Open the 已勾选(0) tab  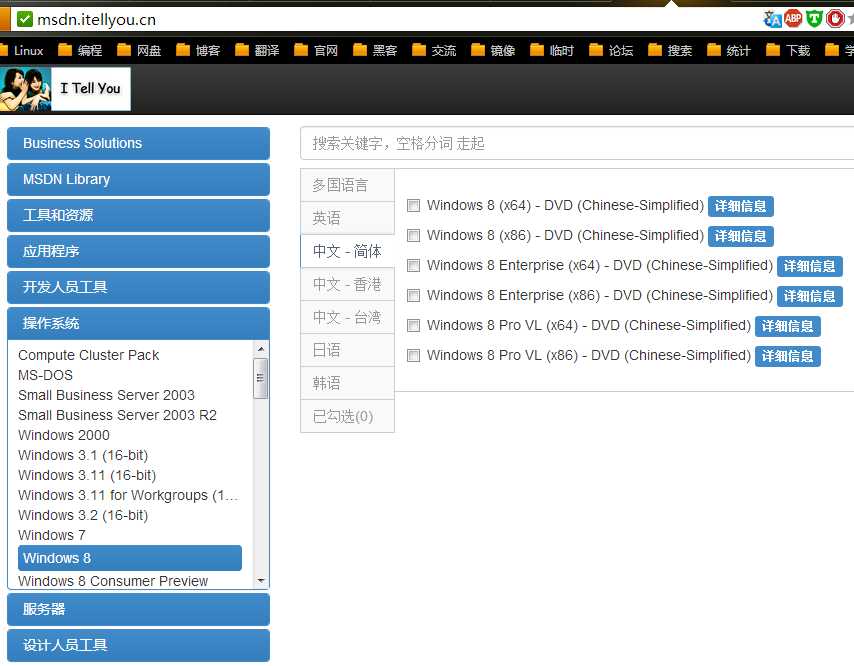pyautogui.click(x=347, y=416)
